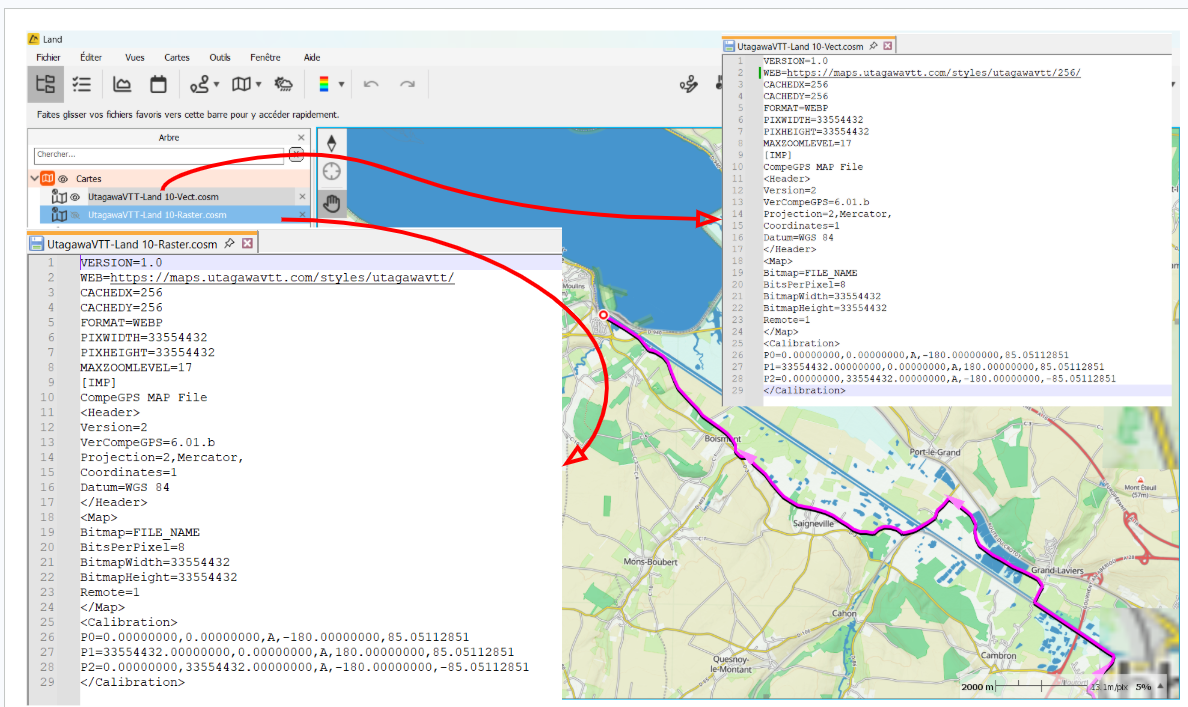This screenshot has height=707, width=1188.
Task: Click Projection=2,Mercator, line in Raster editor
Action: point(161,457)
